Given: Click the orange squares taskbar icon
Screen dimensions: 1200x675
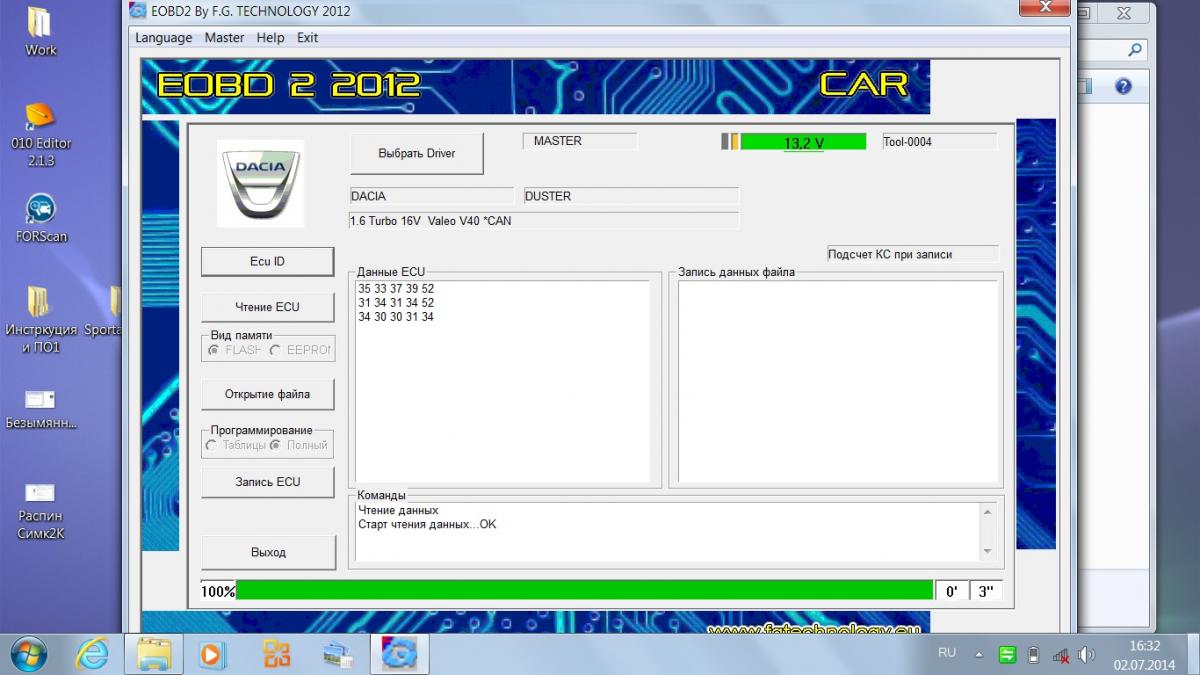Looking at the screenshot, I should [277, 654].
